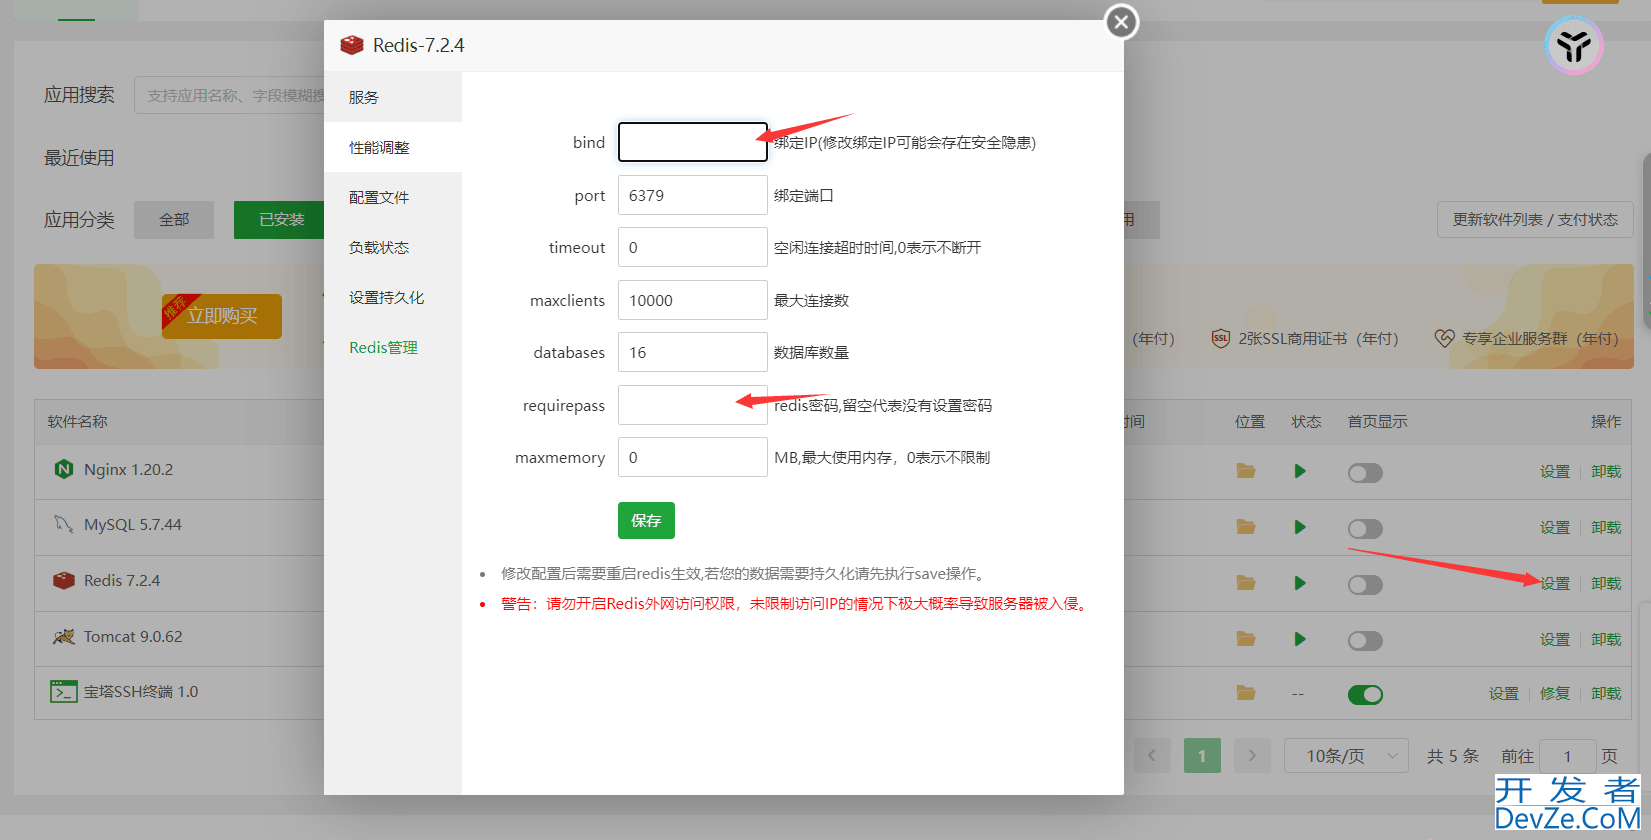Click the maxclients input field

693,300
